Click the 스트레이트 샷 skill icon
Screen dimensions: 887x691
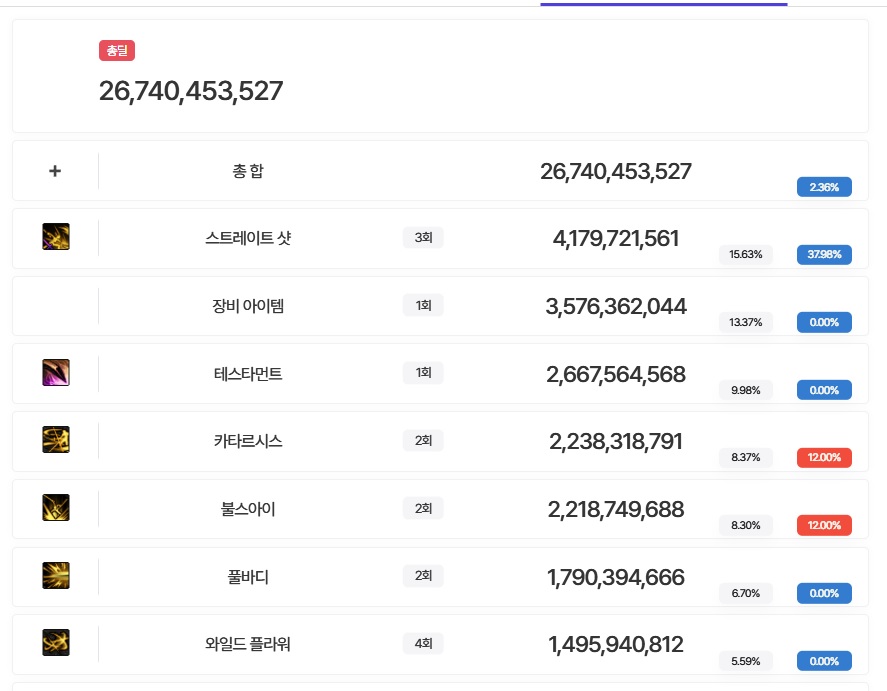click(56, 237)
